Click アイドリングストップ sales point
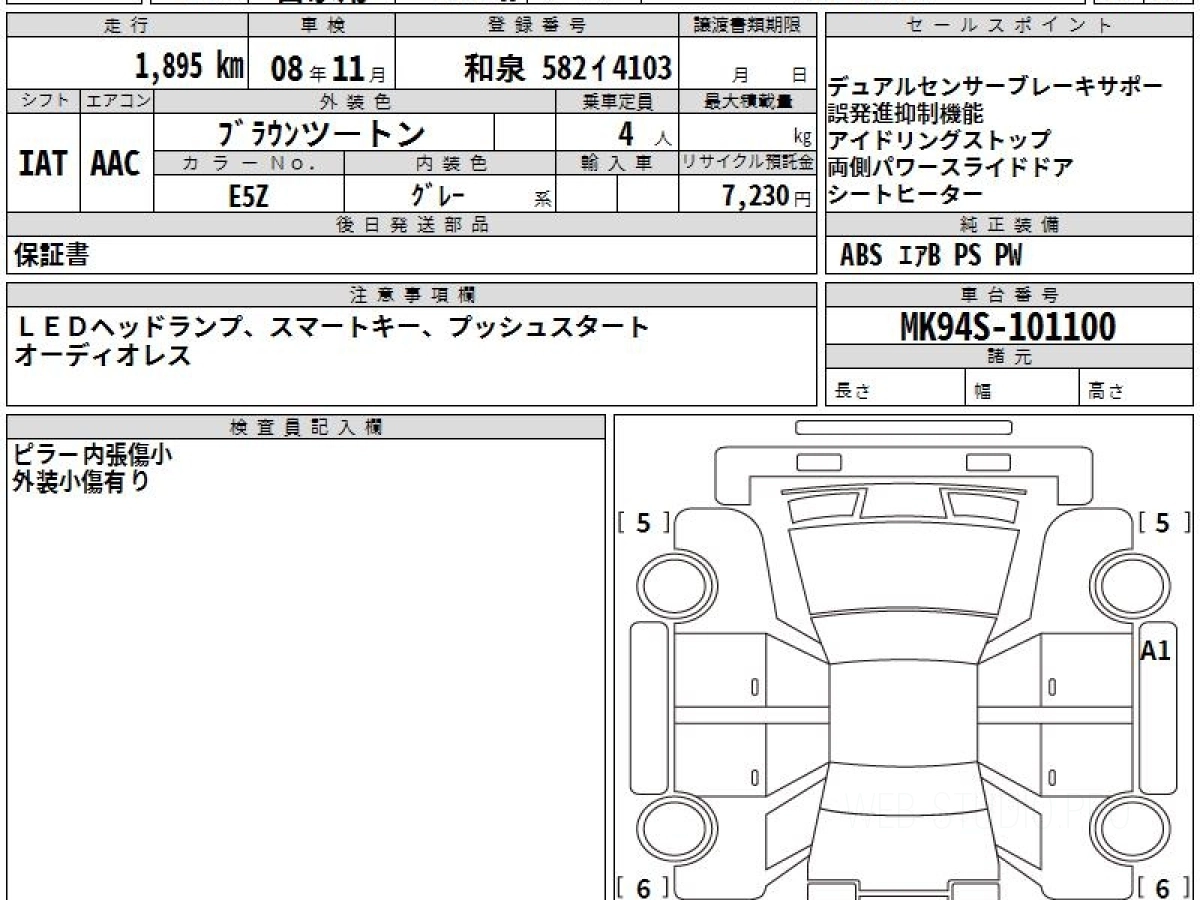 (939, 140)
